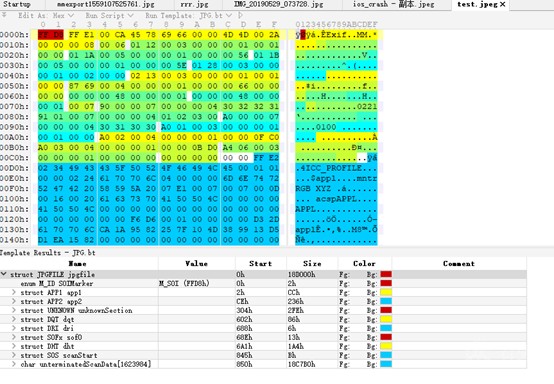Screen dimensions: 554x384
Task: Expand the unterminatedScanData char array row
Action: pyautogui.click(x=14, y=364)
